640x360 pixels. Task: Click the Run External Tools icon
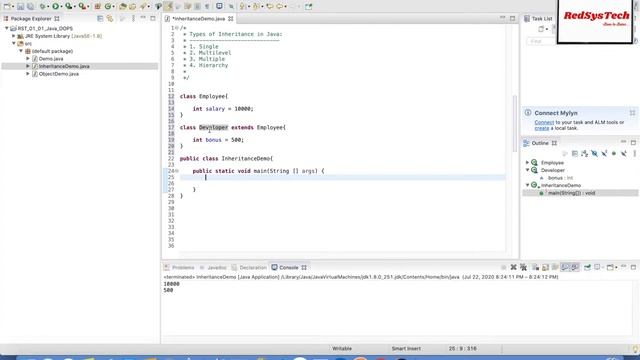(82, 7)
